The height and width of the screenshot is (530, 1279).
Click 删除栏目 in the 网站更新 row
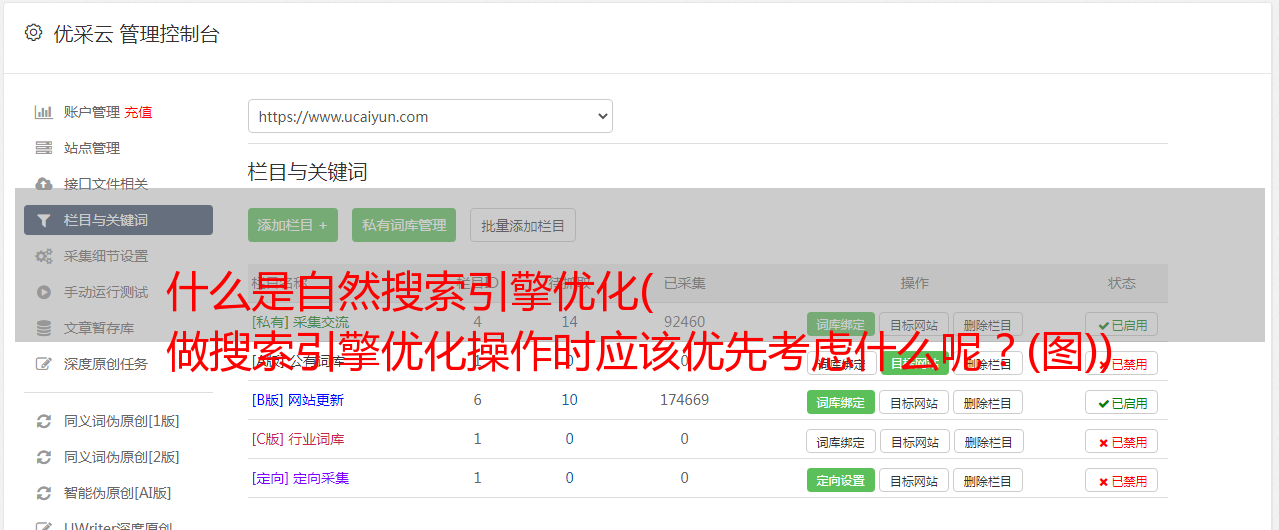pyautogui.click(x=988, y=402)
